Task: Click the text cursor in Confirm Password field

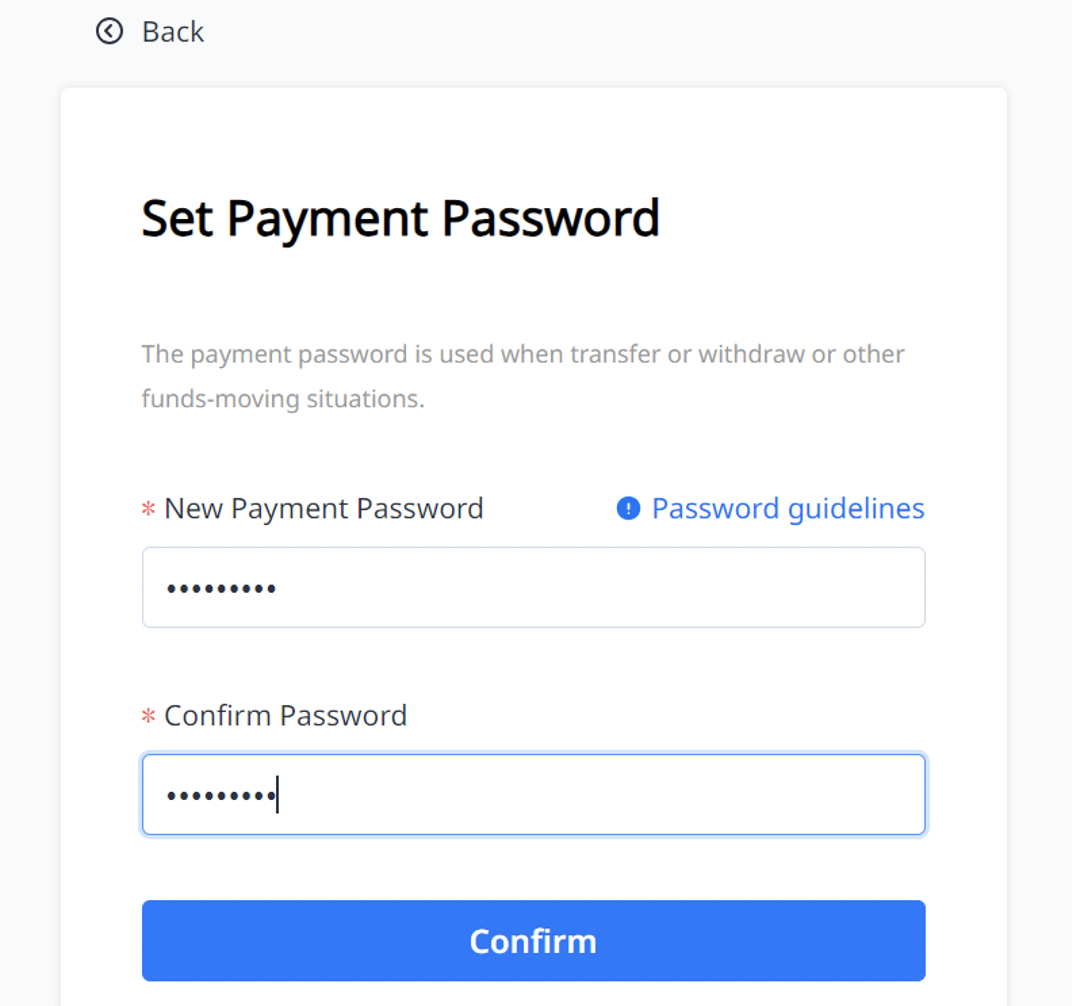Action: [277, 796]
